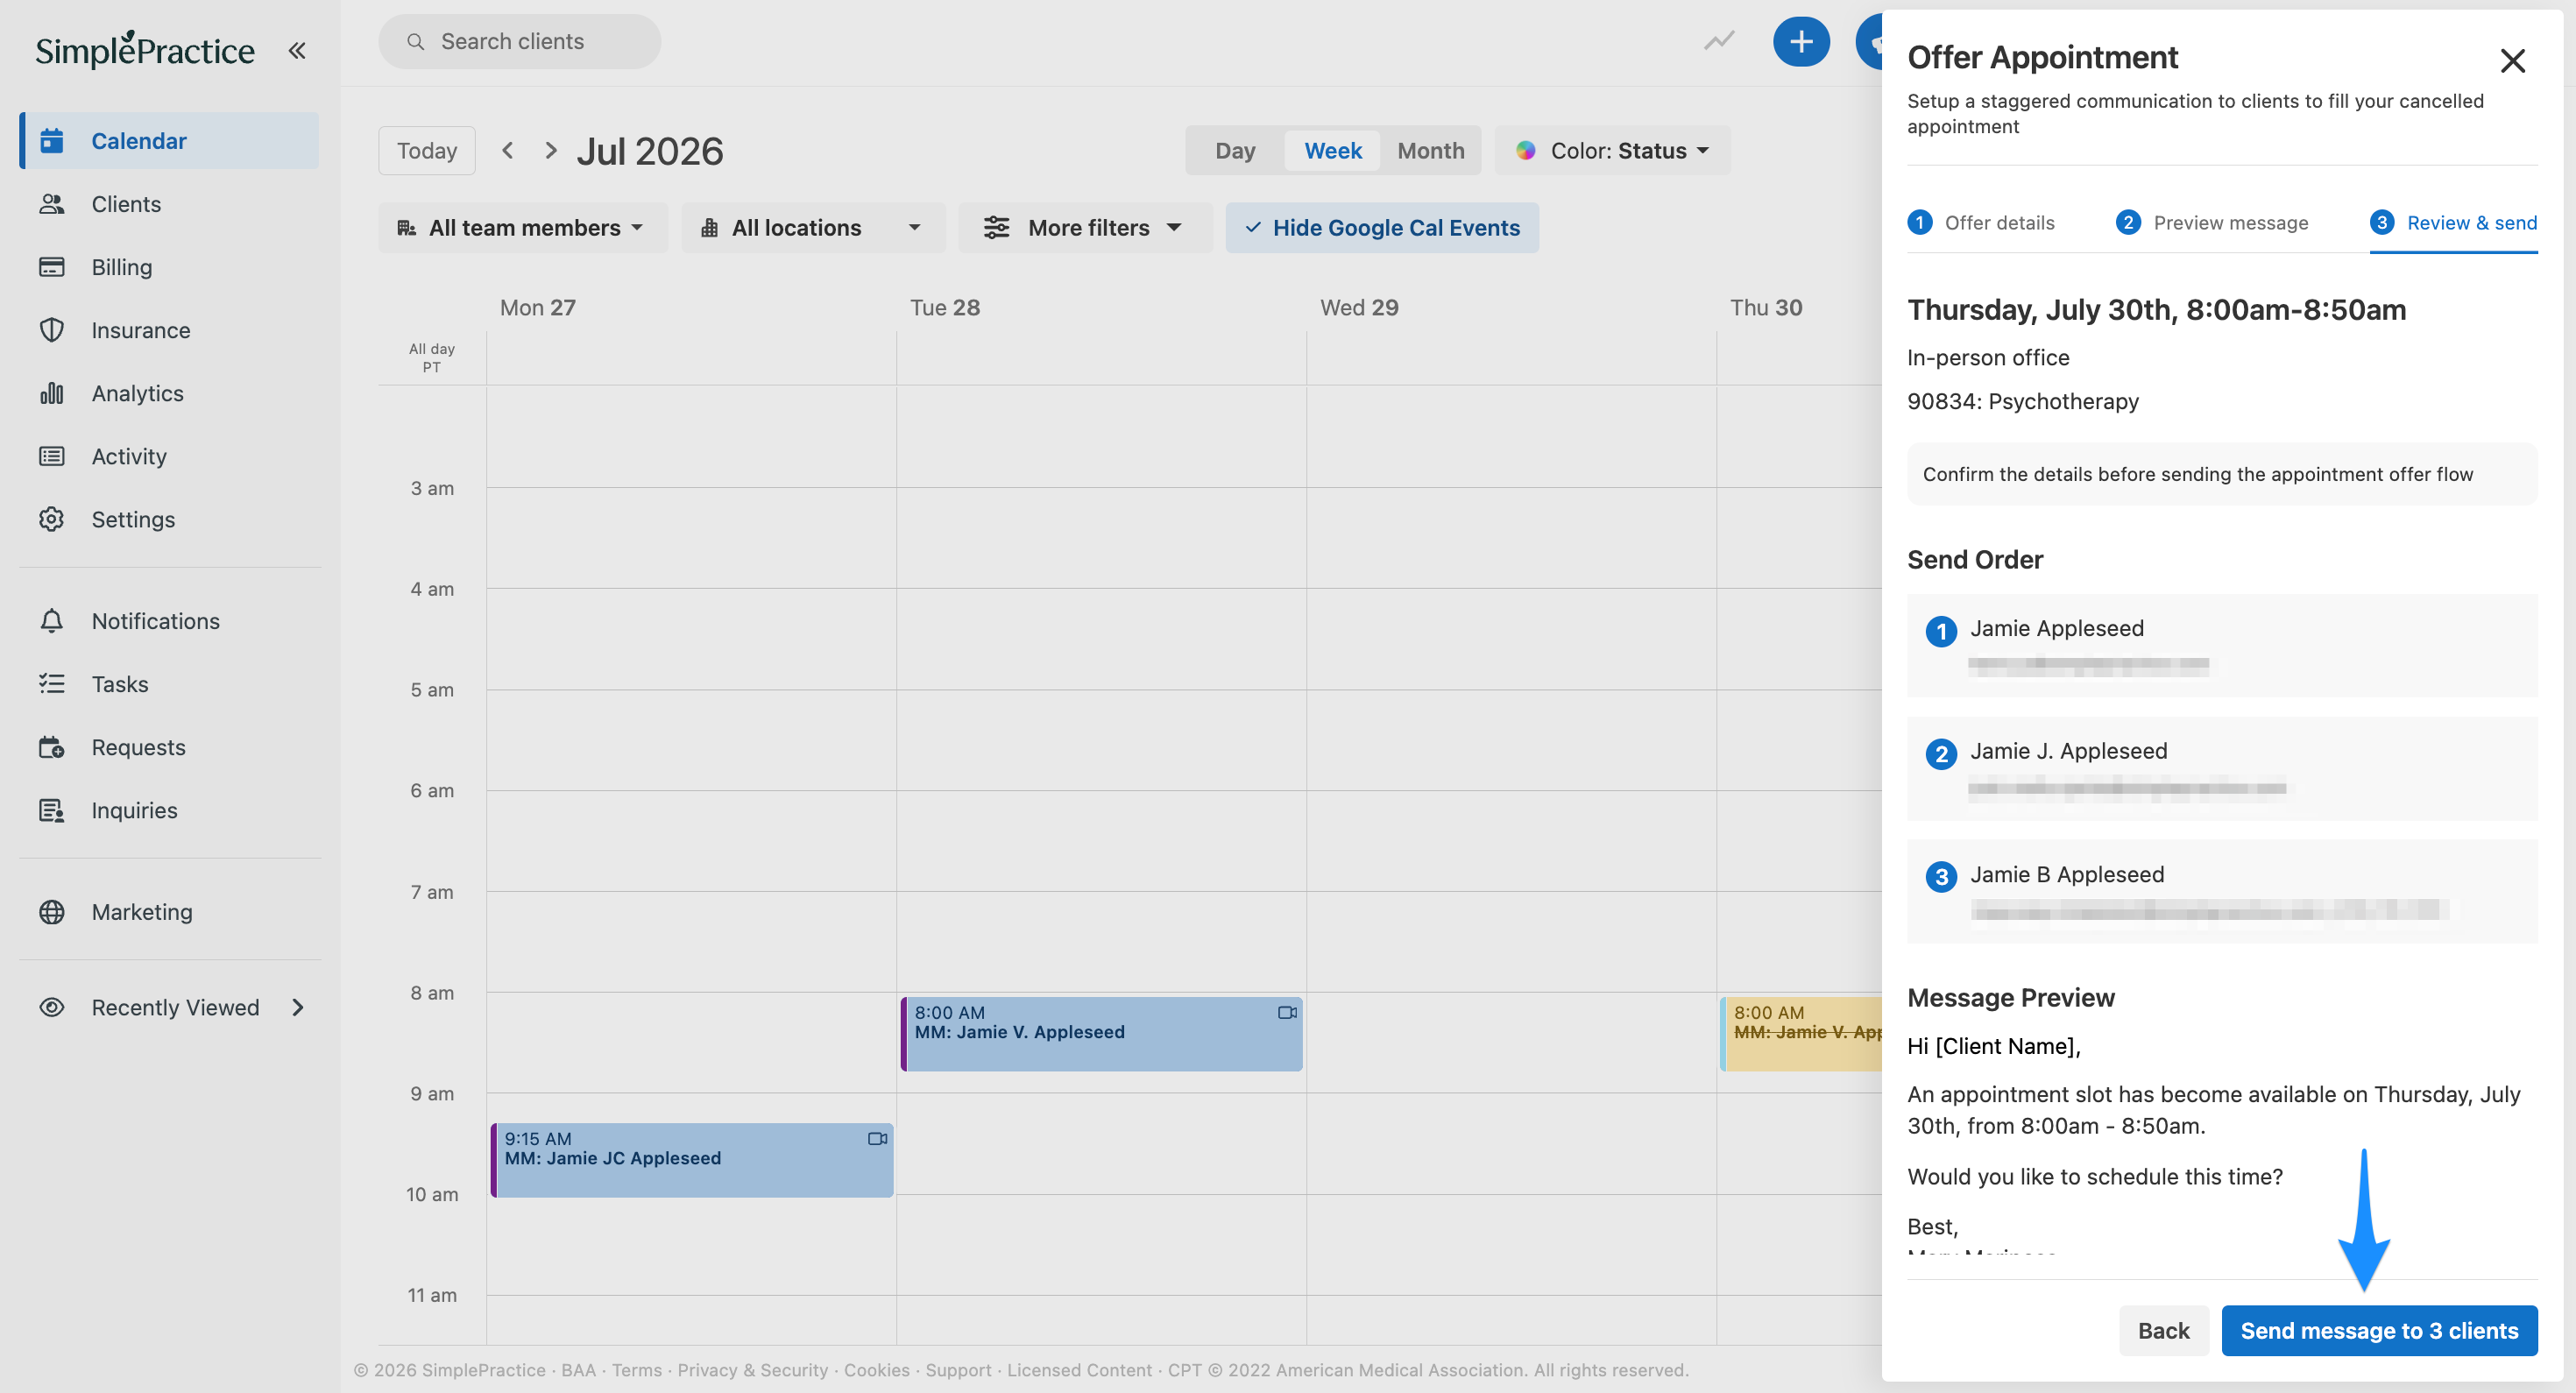
Task: Open Color: Status dropdown
Action: 1613,150
